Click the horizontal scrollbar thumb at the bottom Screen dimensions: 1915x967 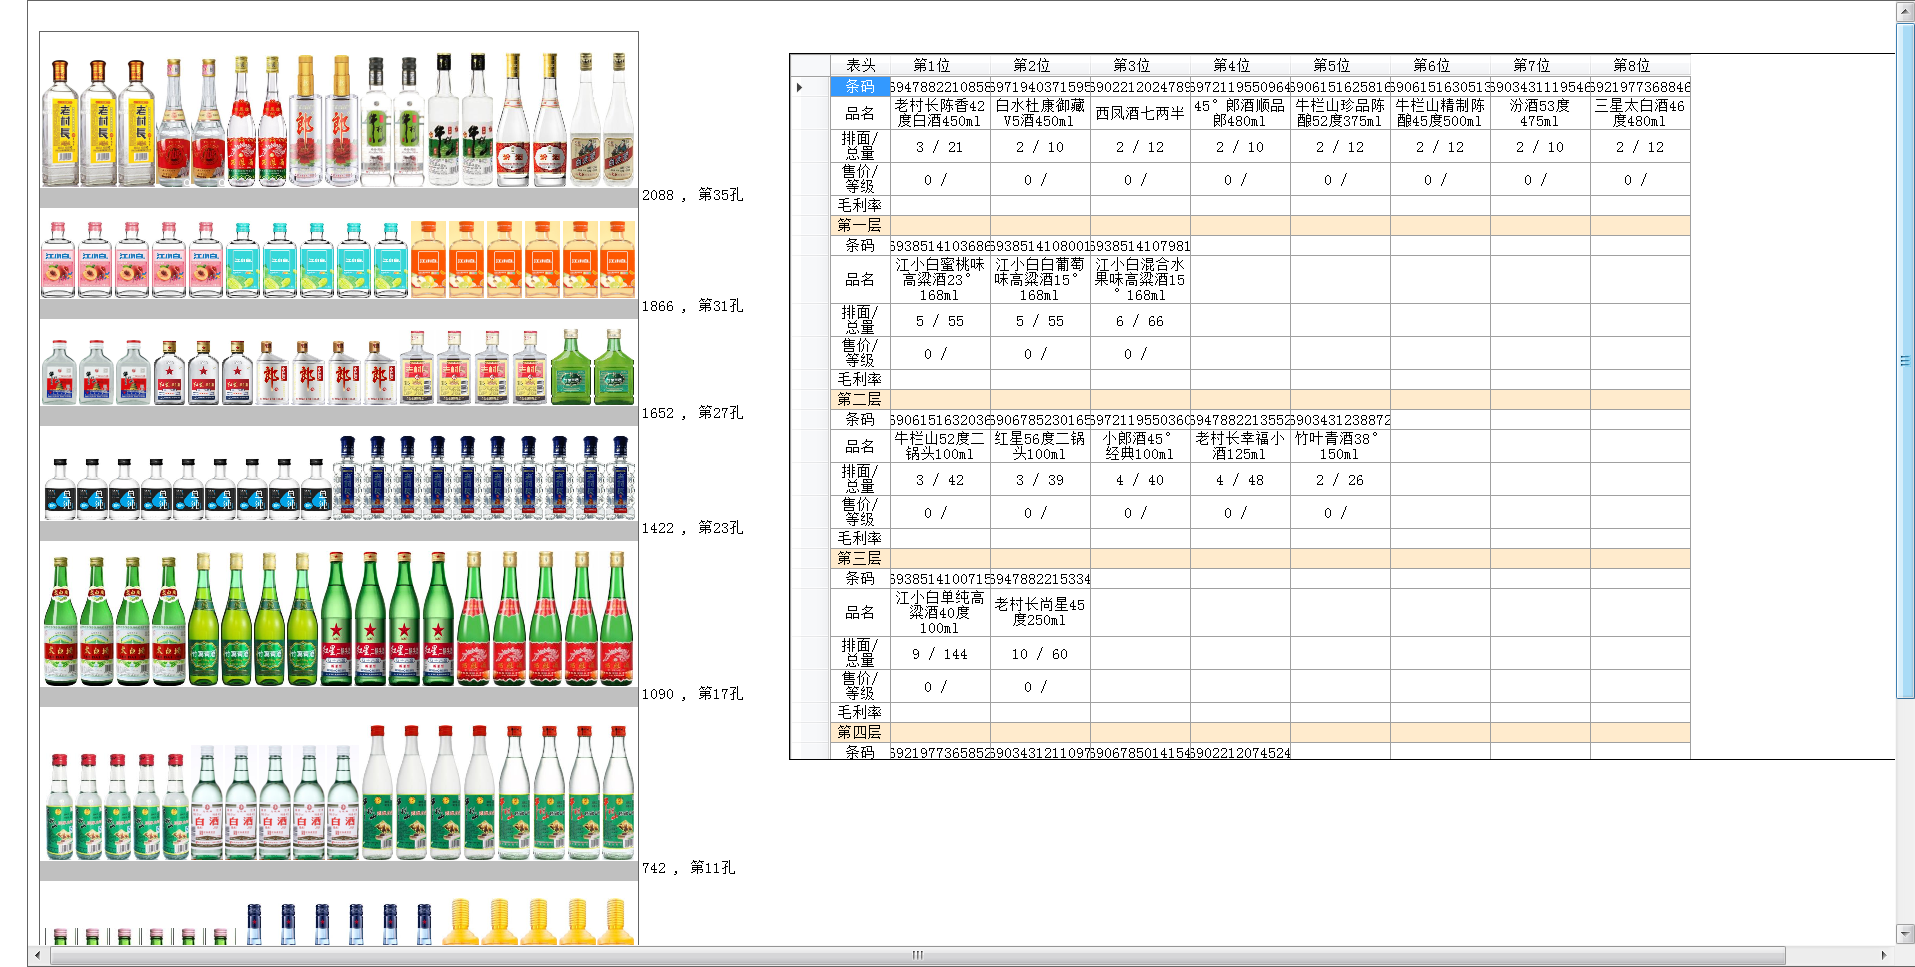[917, 956]
